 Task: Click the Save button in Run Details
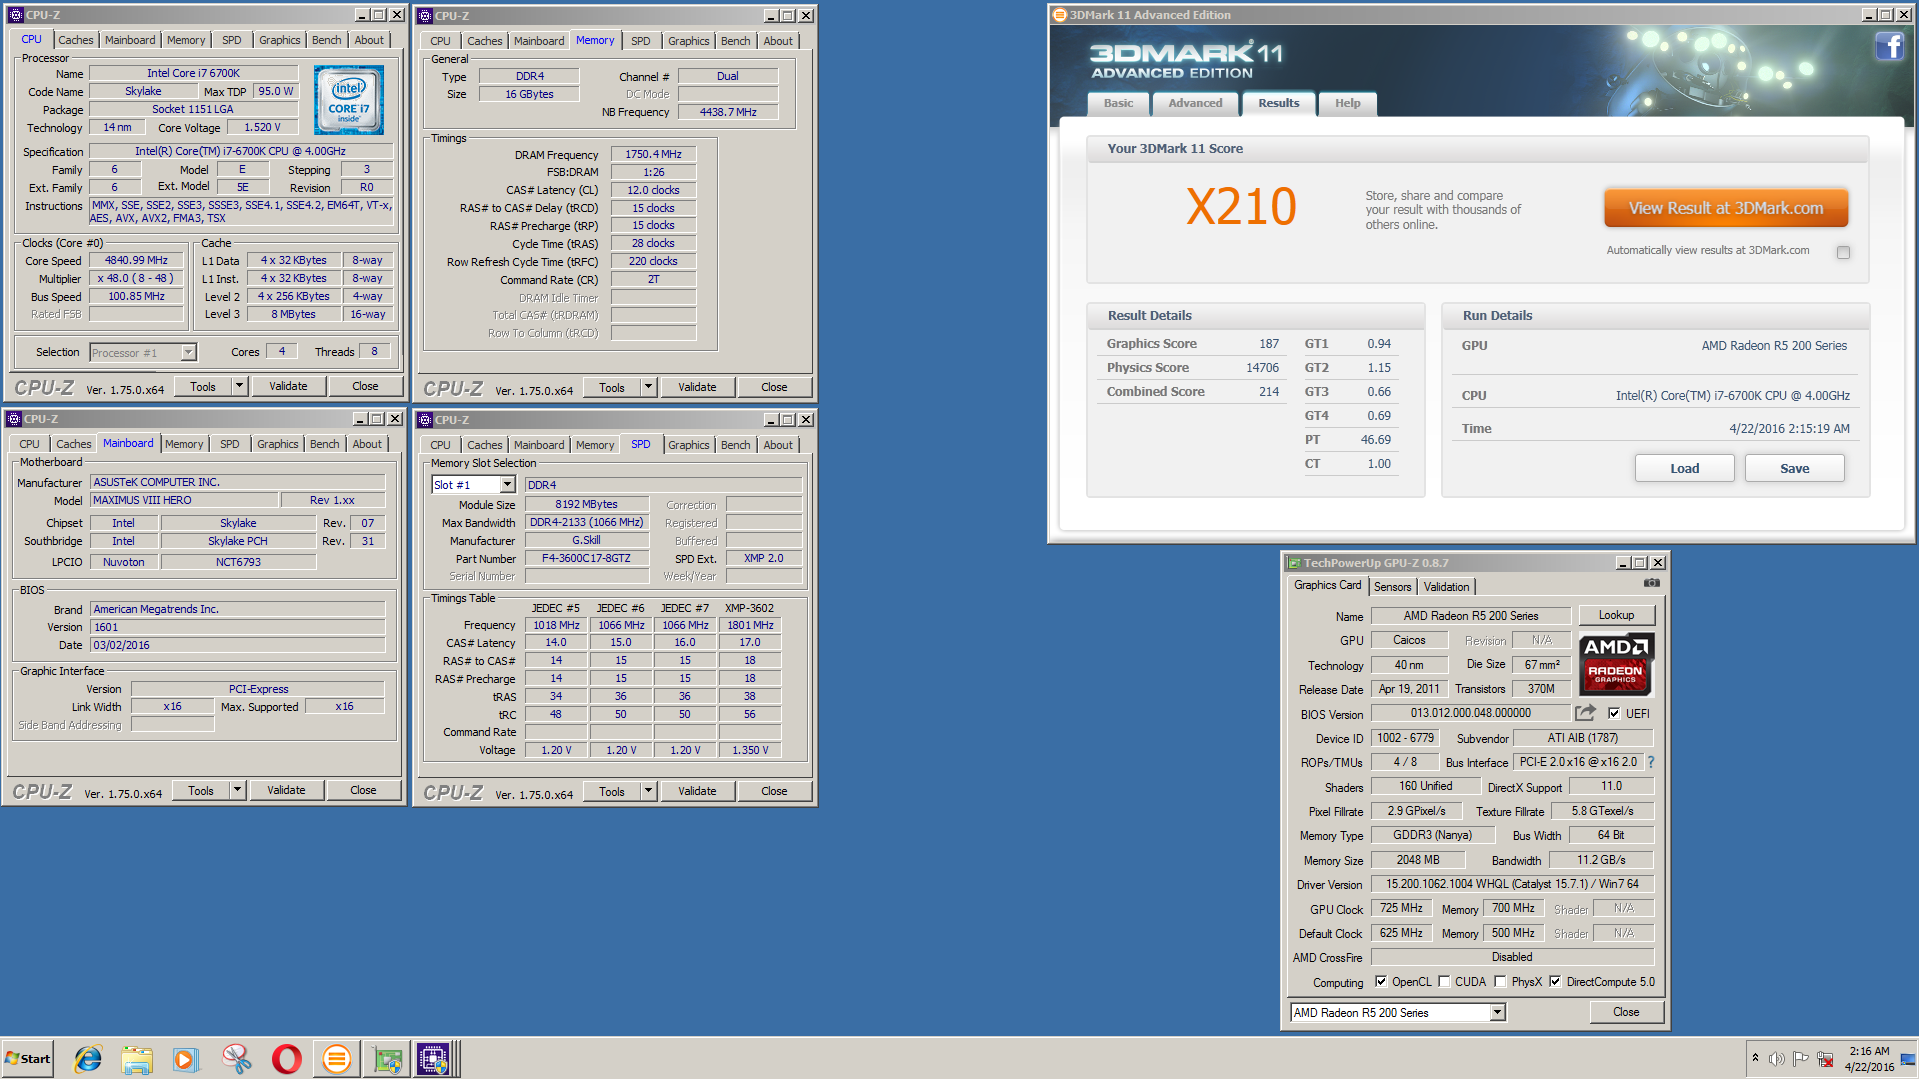[x=1794, y=468]
